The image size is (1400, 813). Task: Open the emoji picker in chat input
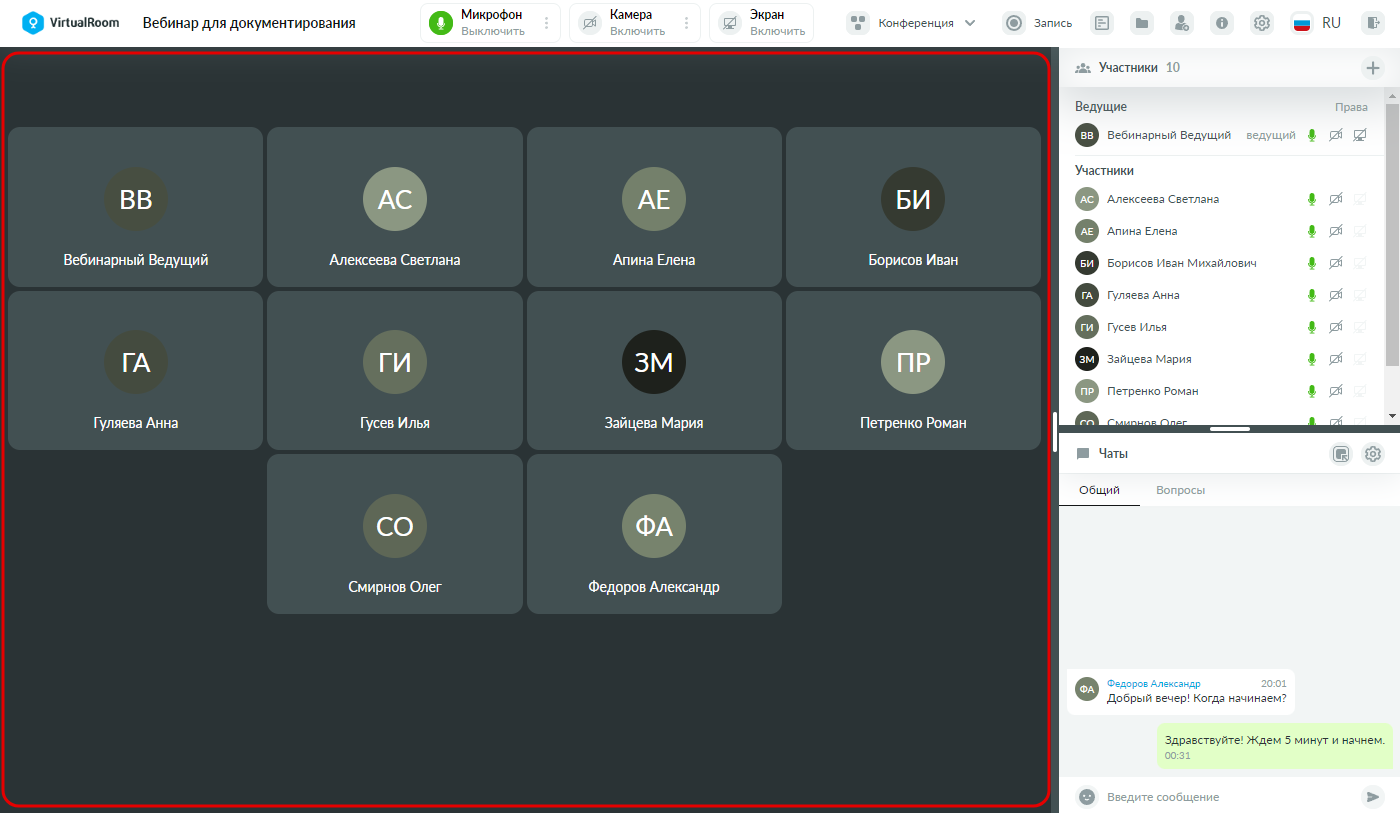(1087, 797)
